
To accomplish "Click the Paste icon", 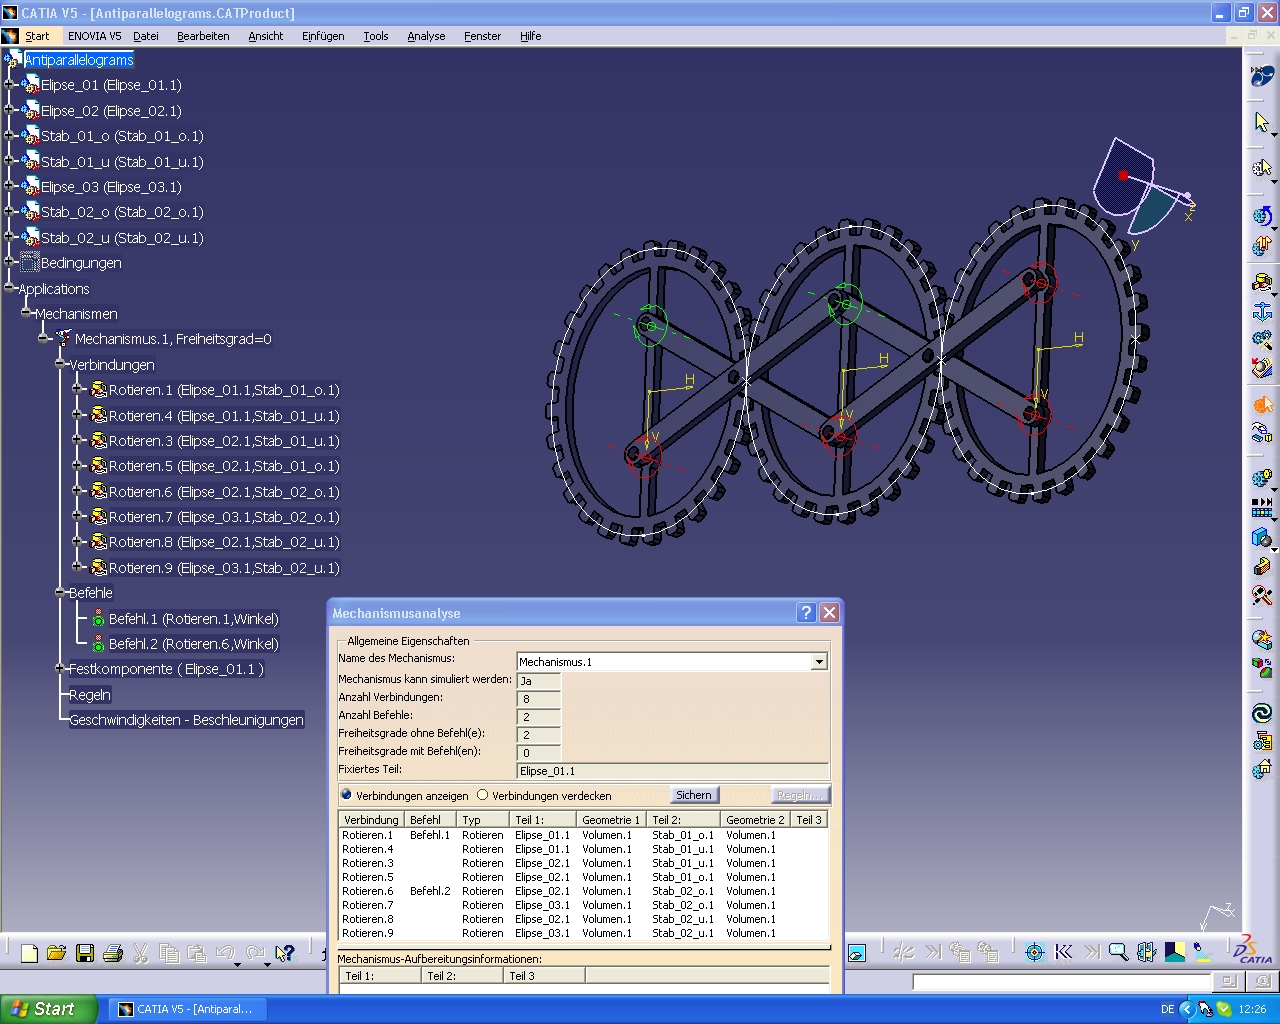I will point(197,953).
